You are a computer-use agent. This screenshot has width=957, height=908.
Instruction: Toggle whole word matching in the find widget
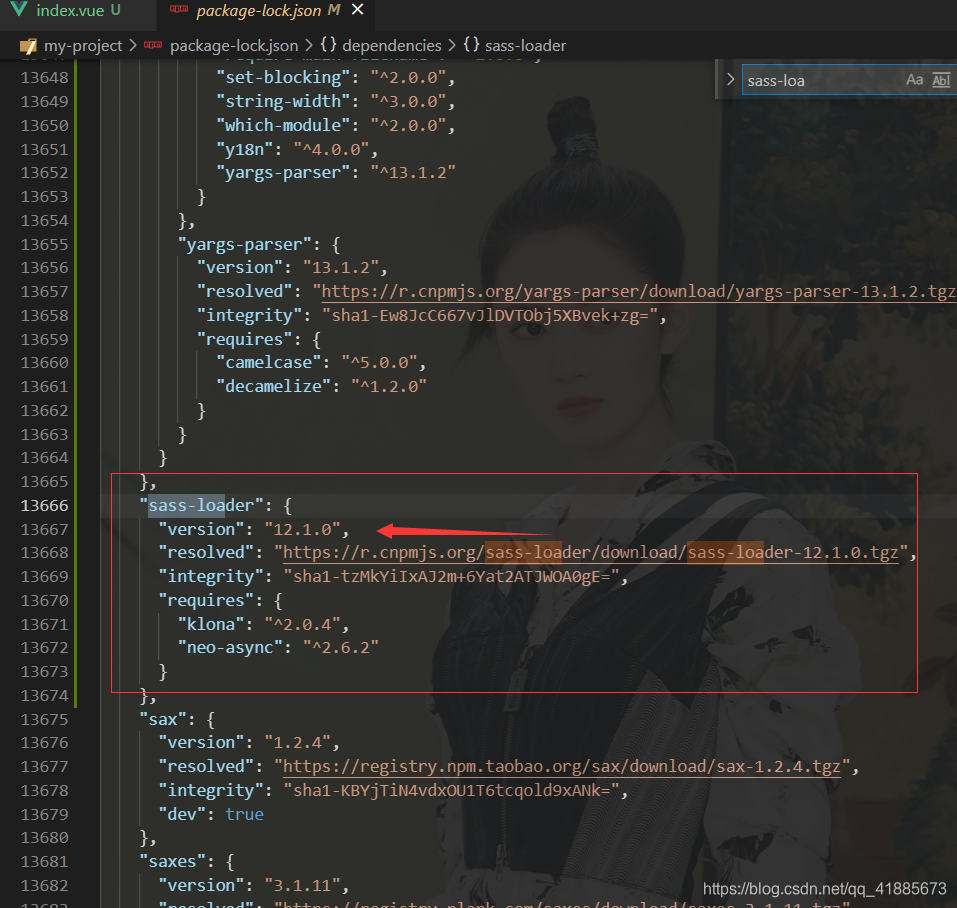(941, 79)
